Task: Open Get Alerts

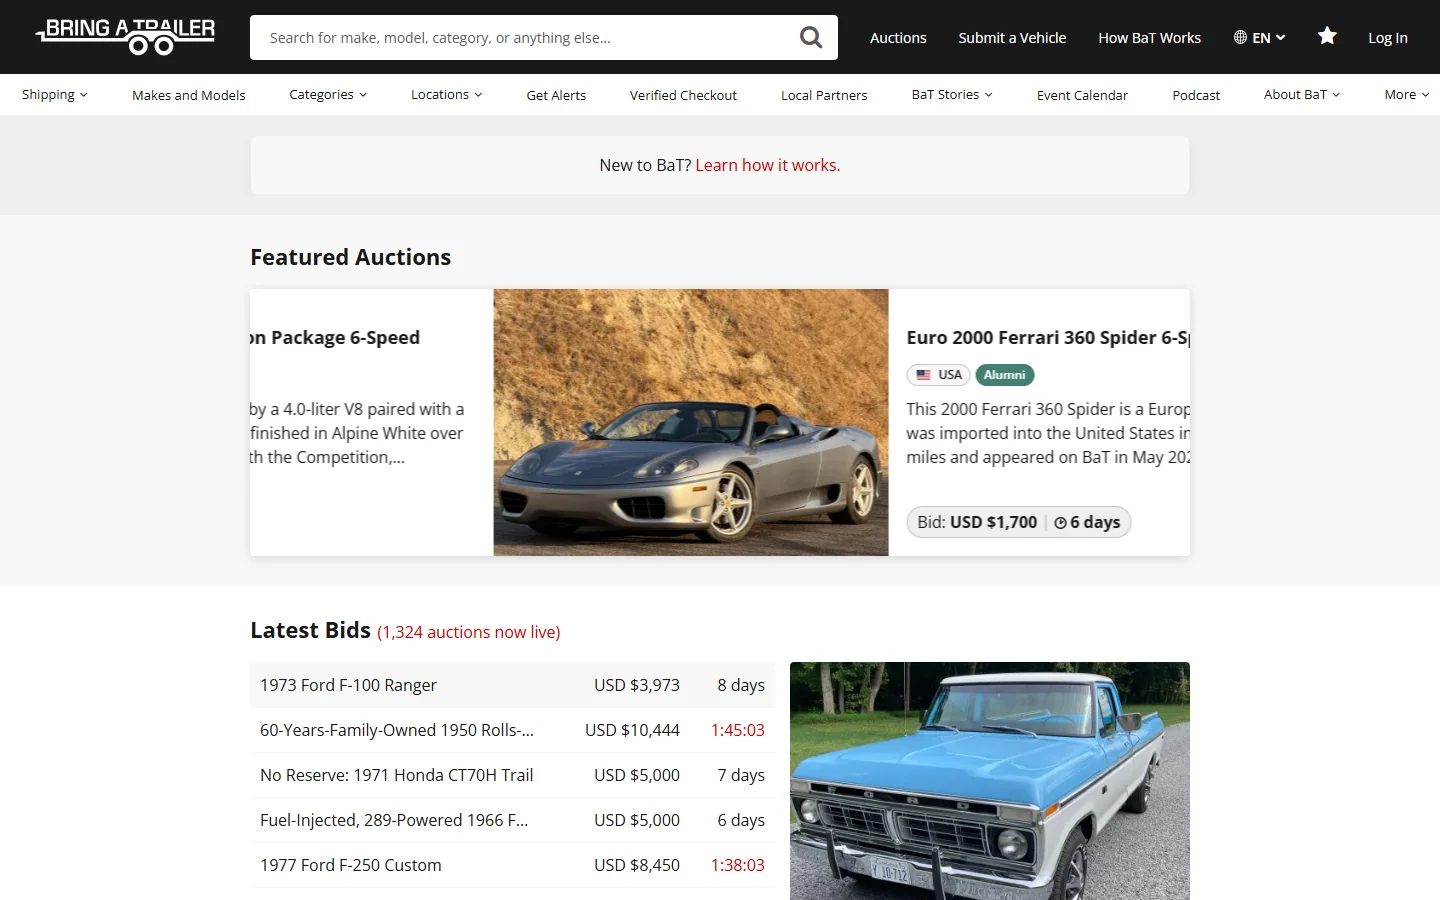Action: (556, 95)
